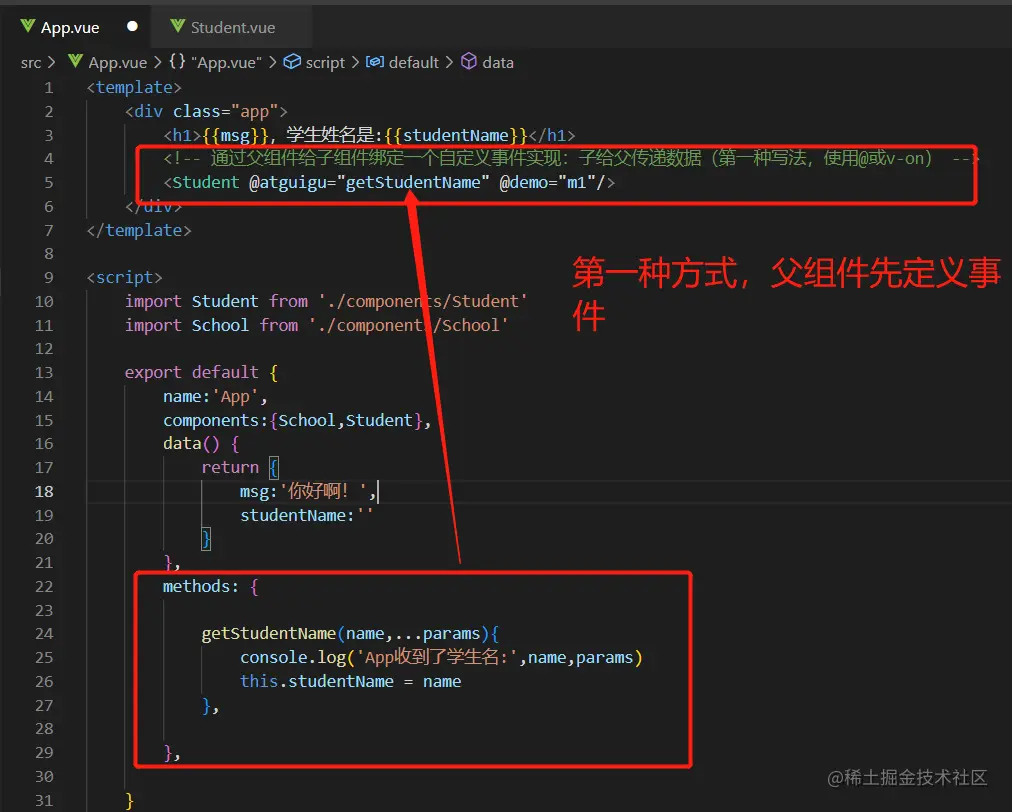Screen dimensions: 1012x812
Task: Click the Vue icon in breadcrumb
Action: coord(76,61)
